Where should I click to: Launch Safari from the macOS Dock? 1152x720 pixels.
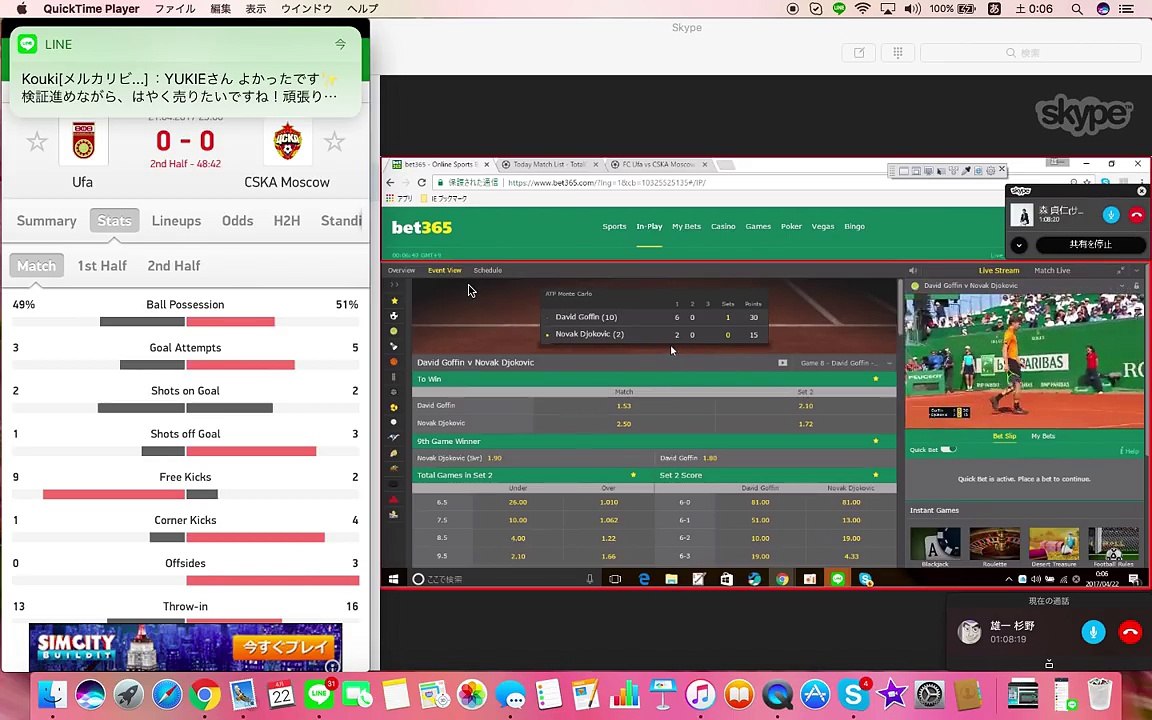[167, 694]
